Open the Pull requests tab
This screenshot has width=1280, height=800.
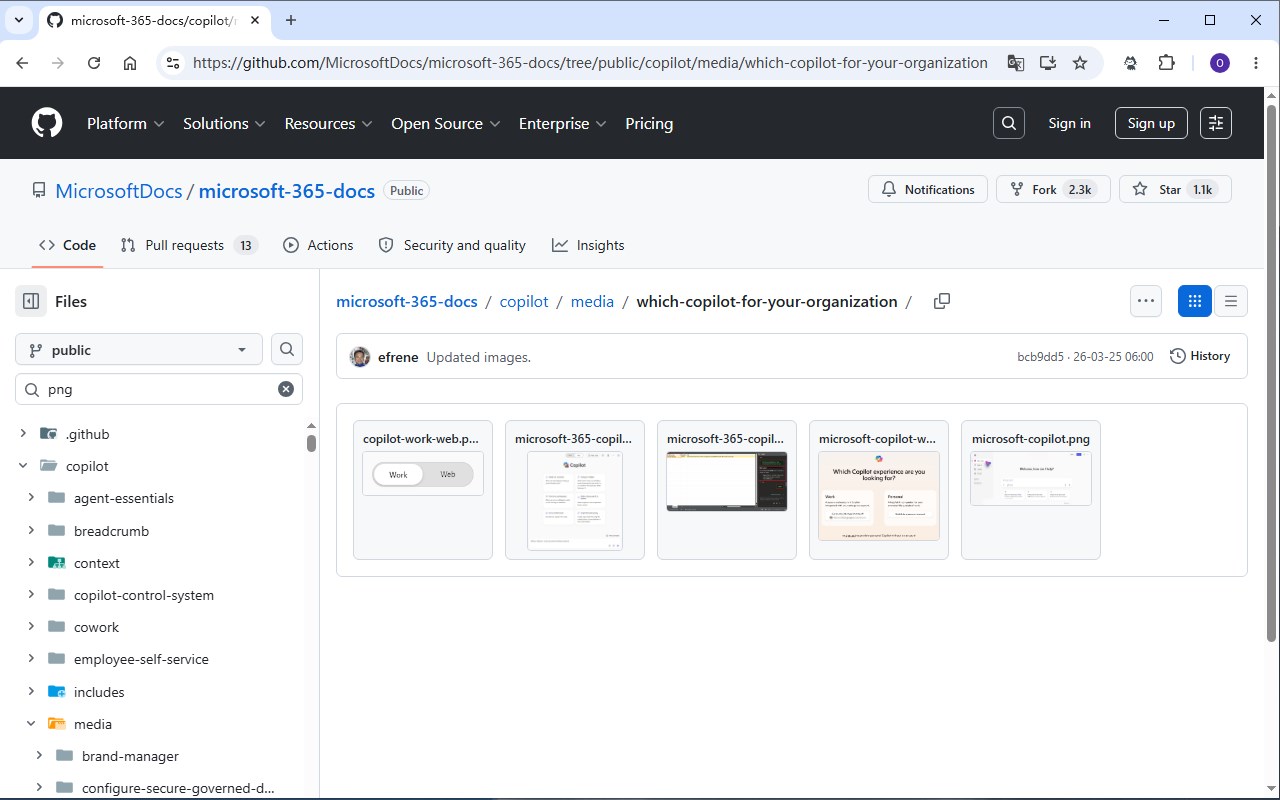[188, 245]
